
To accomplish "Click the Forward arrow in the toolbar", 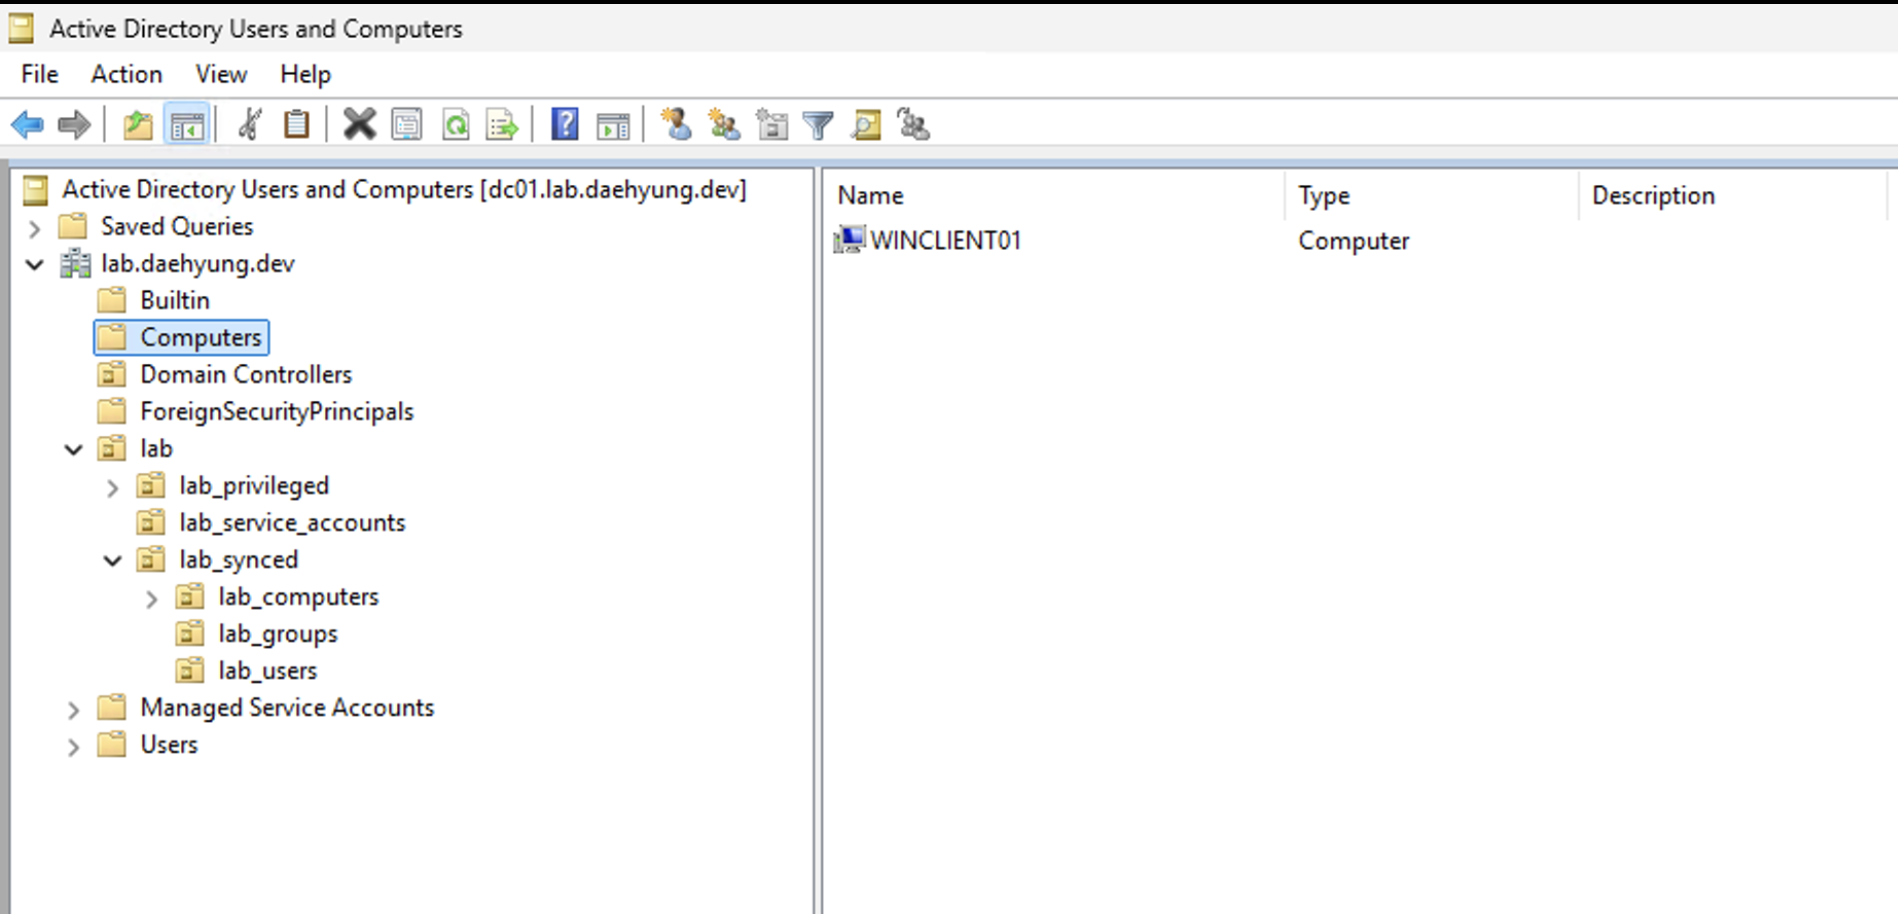I will tap(74, 125).
